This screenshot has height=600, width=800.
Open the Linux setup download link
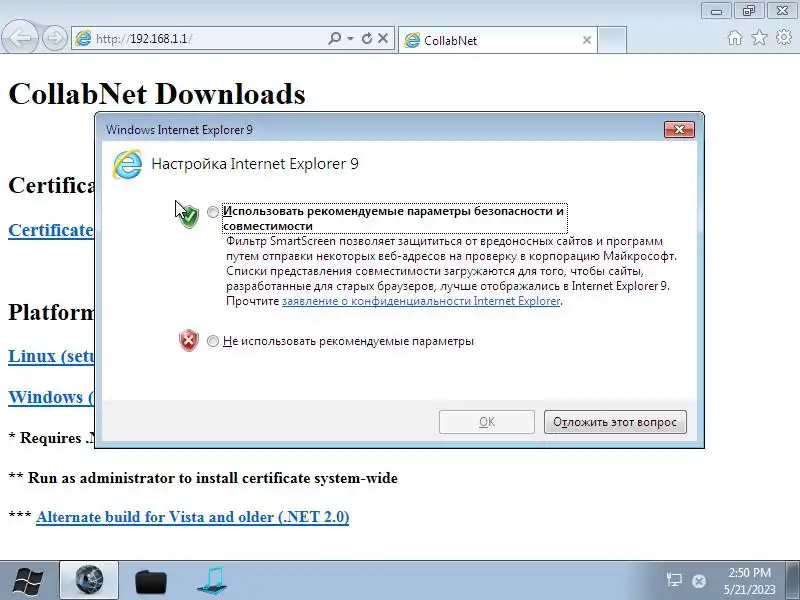coord(51,356)
